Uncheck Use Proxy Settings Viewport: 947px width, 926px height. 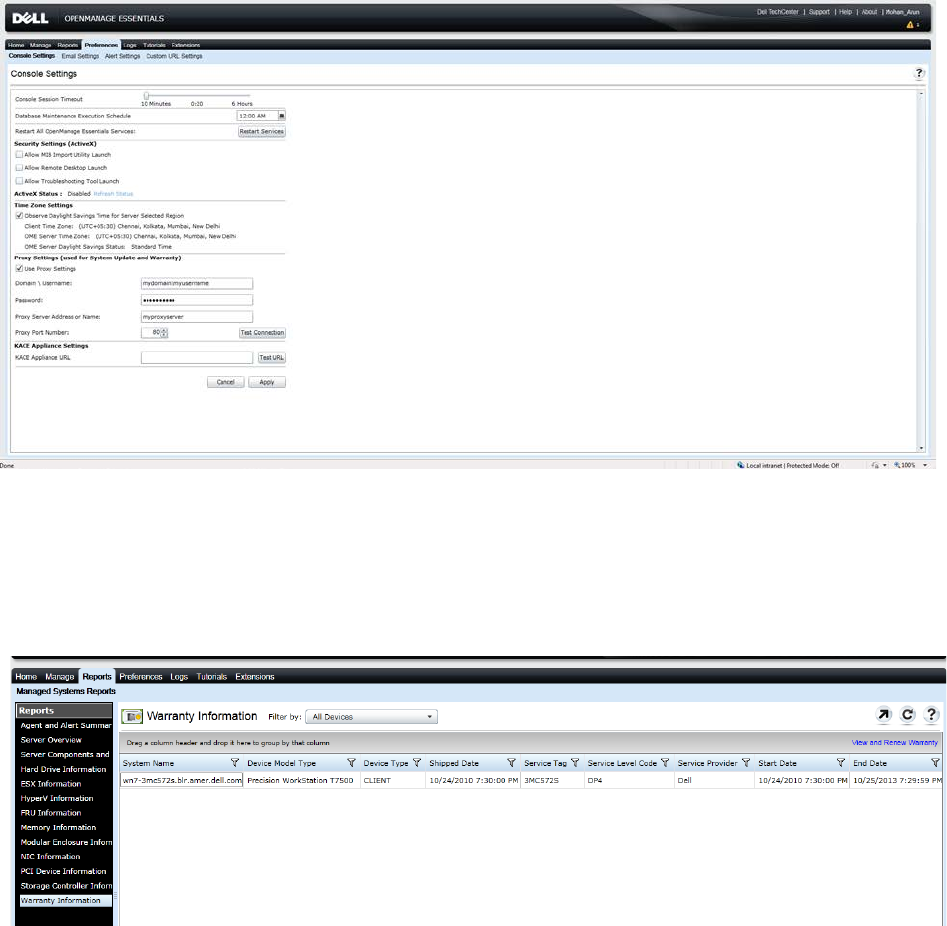click(19, 269)
